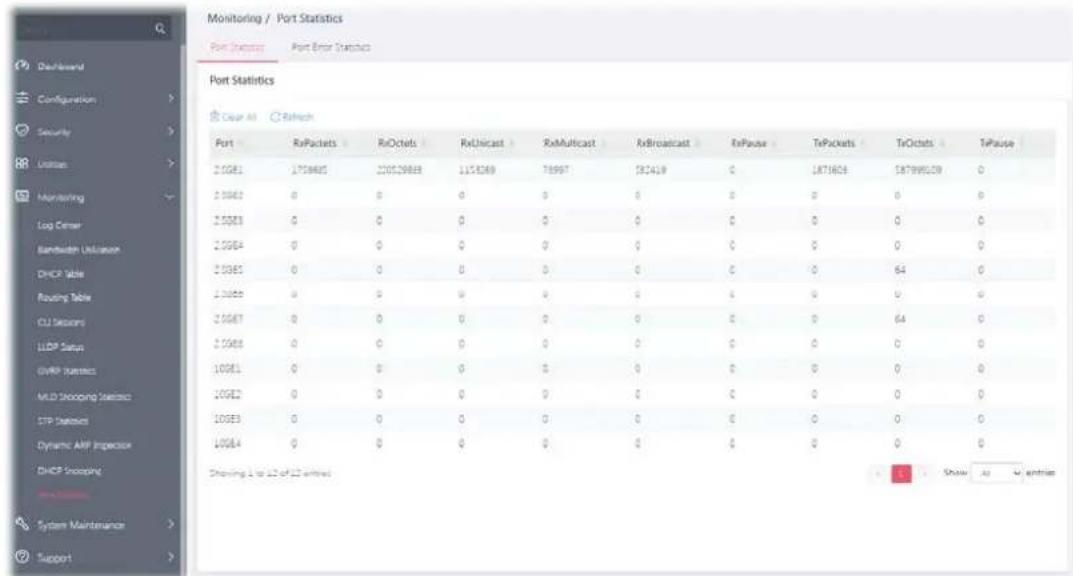This screenshot has height=576, width=1073.
Task: Sort table by RxPackets column
Action: pos(319,143)
